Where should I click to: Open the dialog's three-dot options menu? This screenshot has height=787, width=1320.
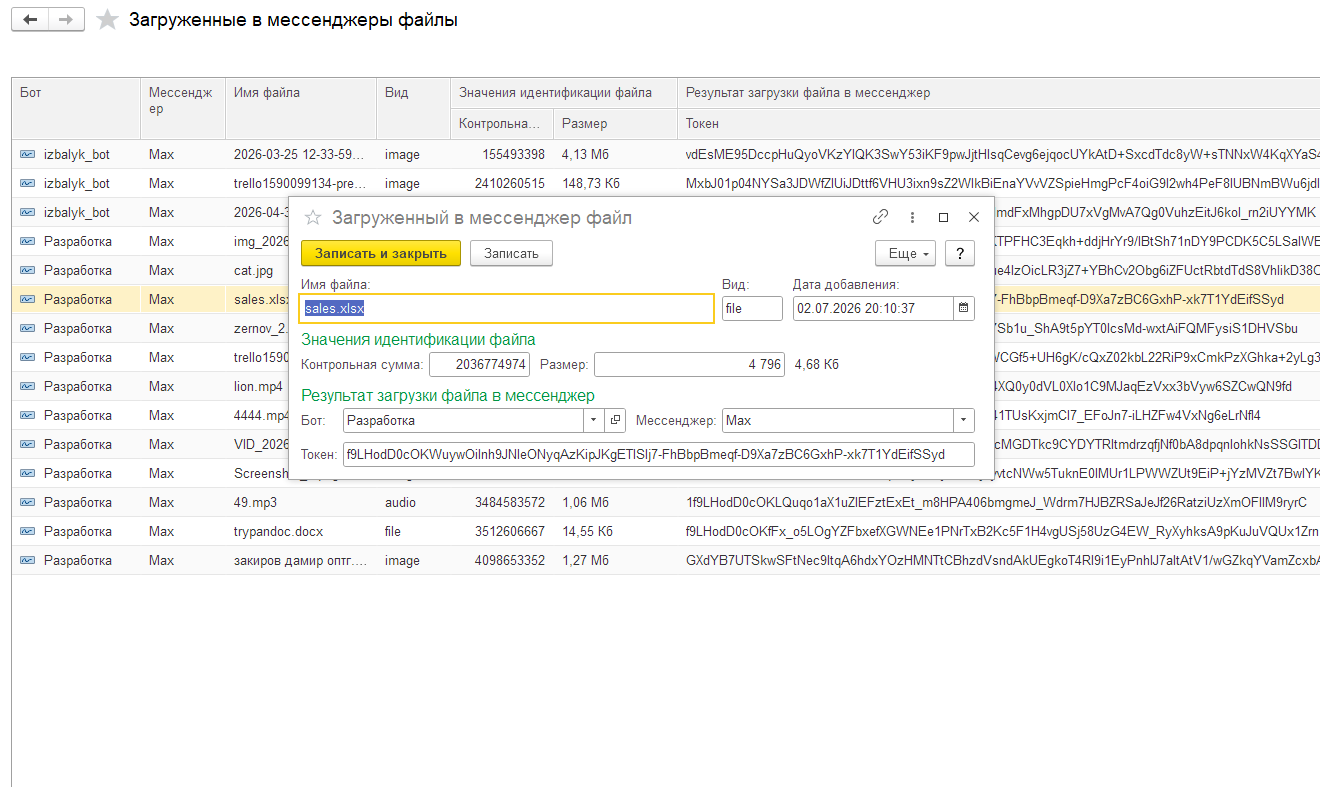[912, 217]
